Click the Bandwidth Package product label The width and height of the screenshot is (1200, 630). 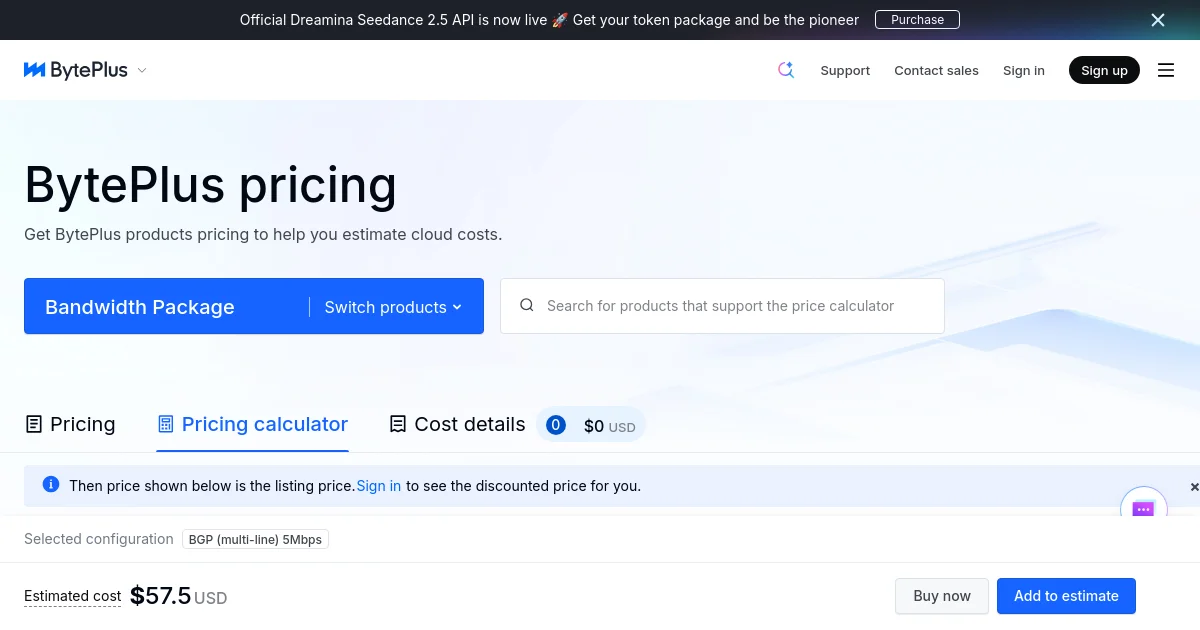click(140, 307)
